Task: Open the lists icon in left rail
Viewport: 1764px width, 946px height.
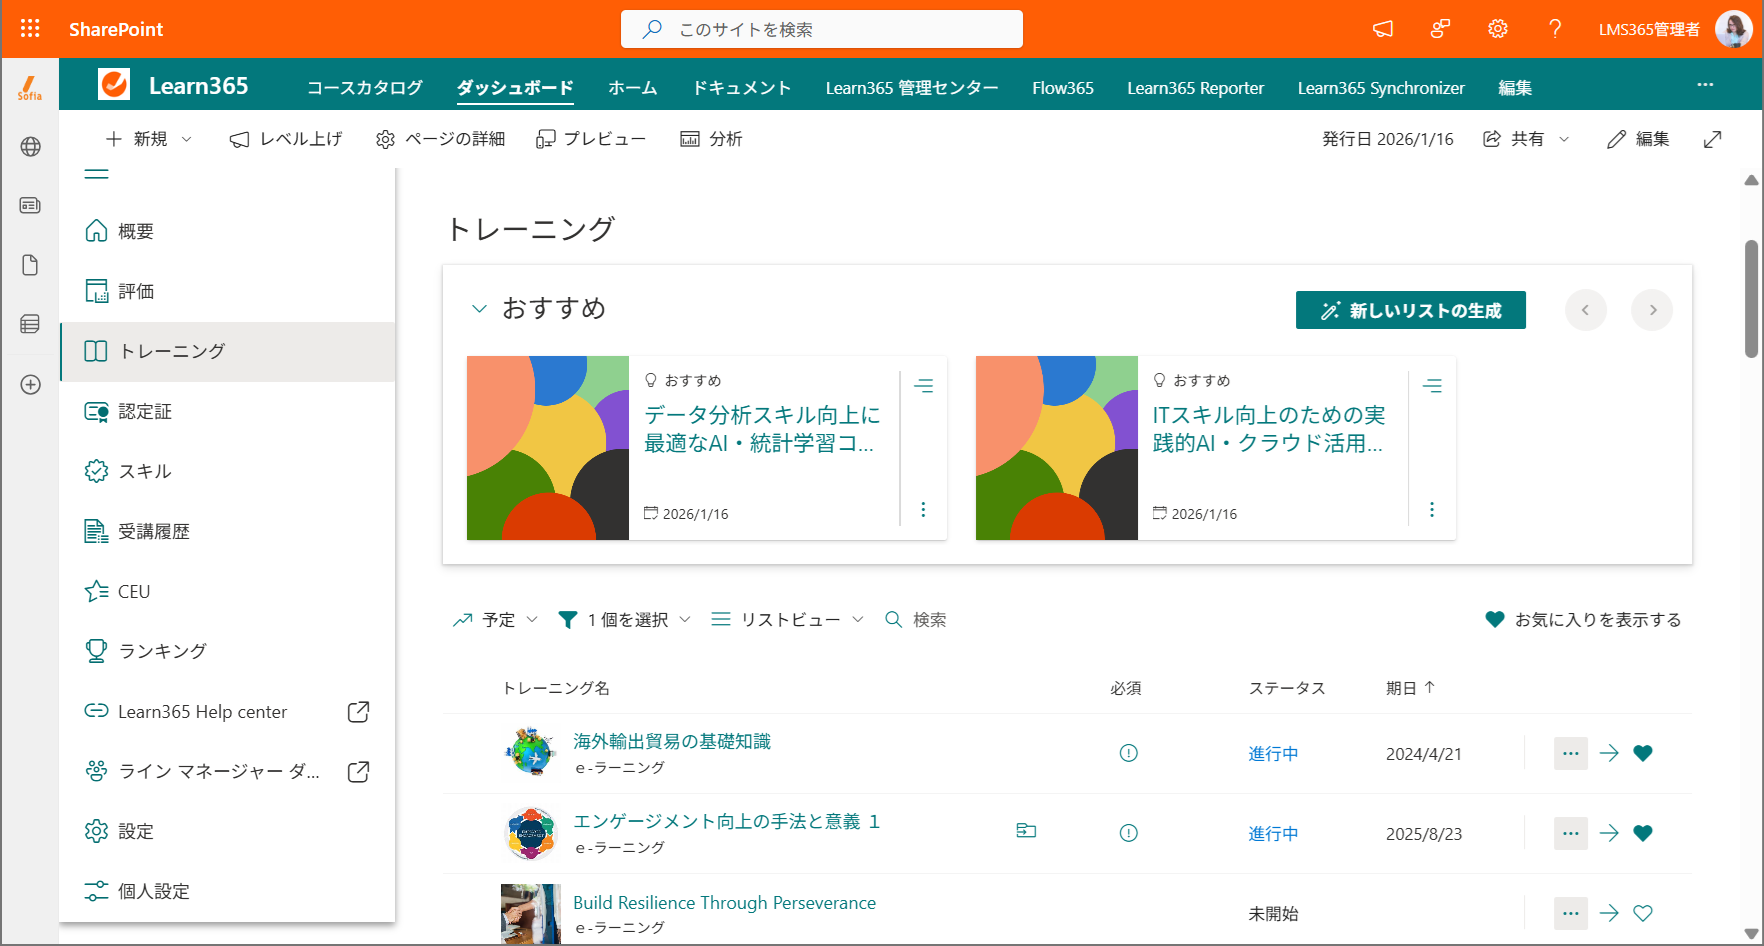Action: tap(30, 324)
